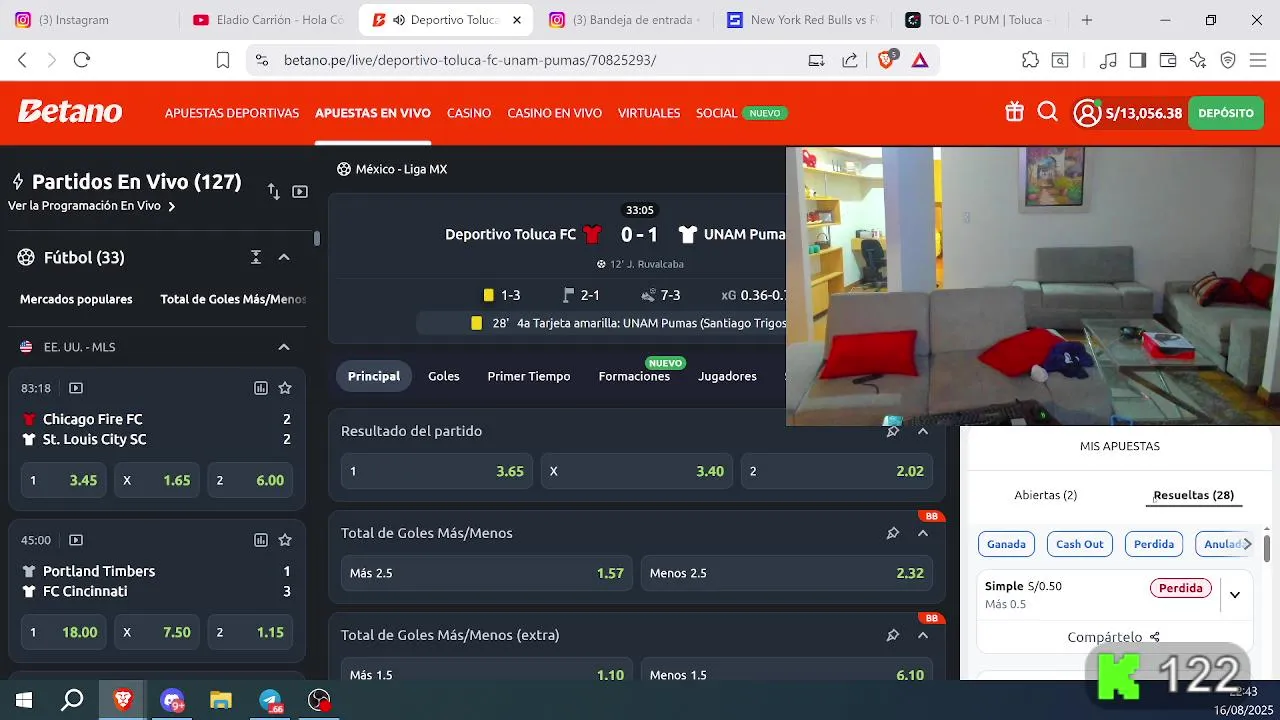The image size is (1280, 720).
Task: Go to Casino En Vivo section
Action: [554, 113]
